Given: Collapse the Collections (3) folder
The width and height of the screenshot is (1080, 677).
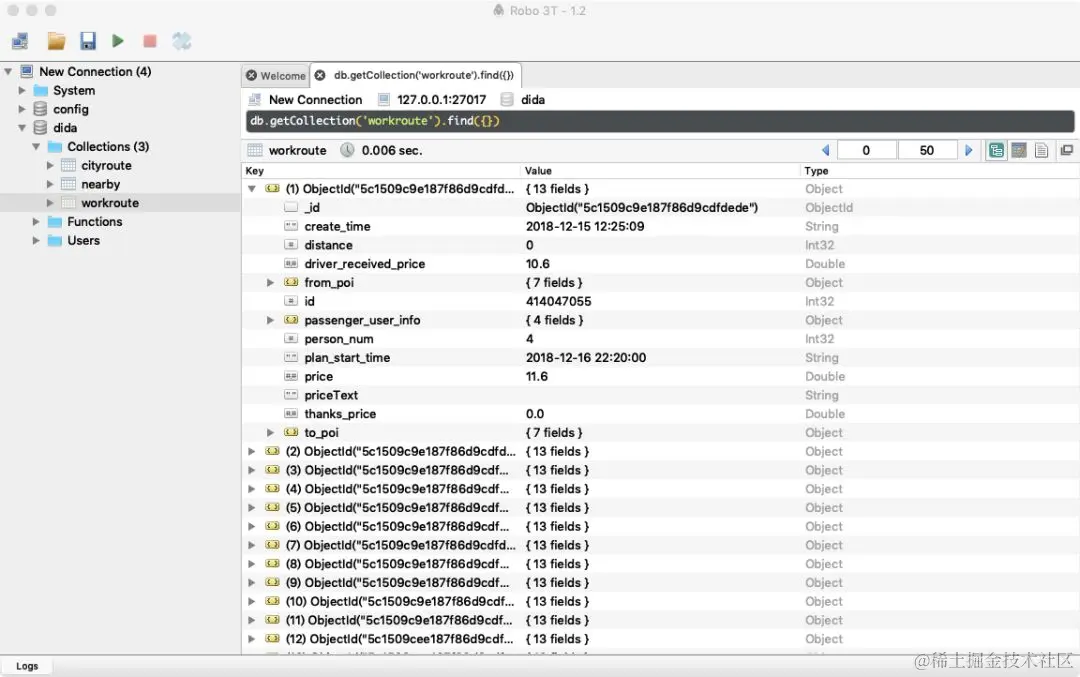Looking at the screenshot, I should point(36,147).
